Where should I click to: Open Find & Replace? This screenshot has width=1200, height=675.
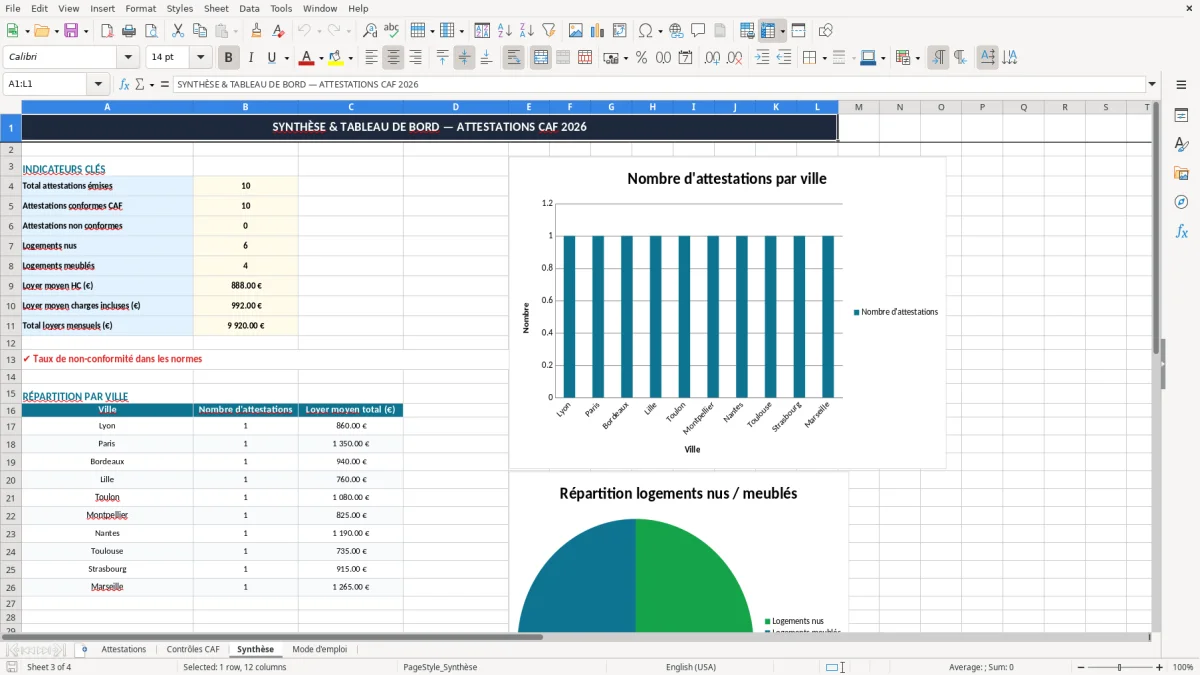tap(370, 31)
